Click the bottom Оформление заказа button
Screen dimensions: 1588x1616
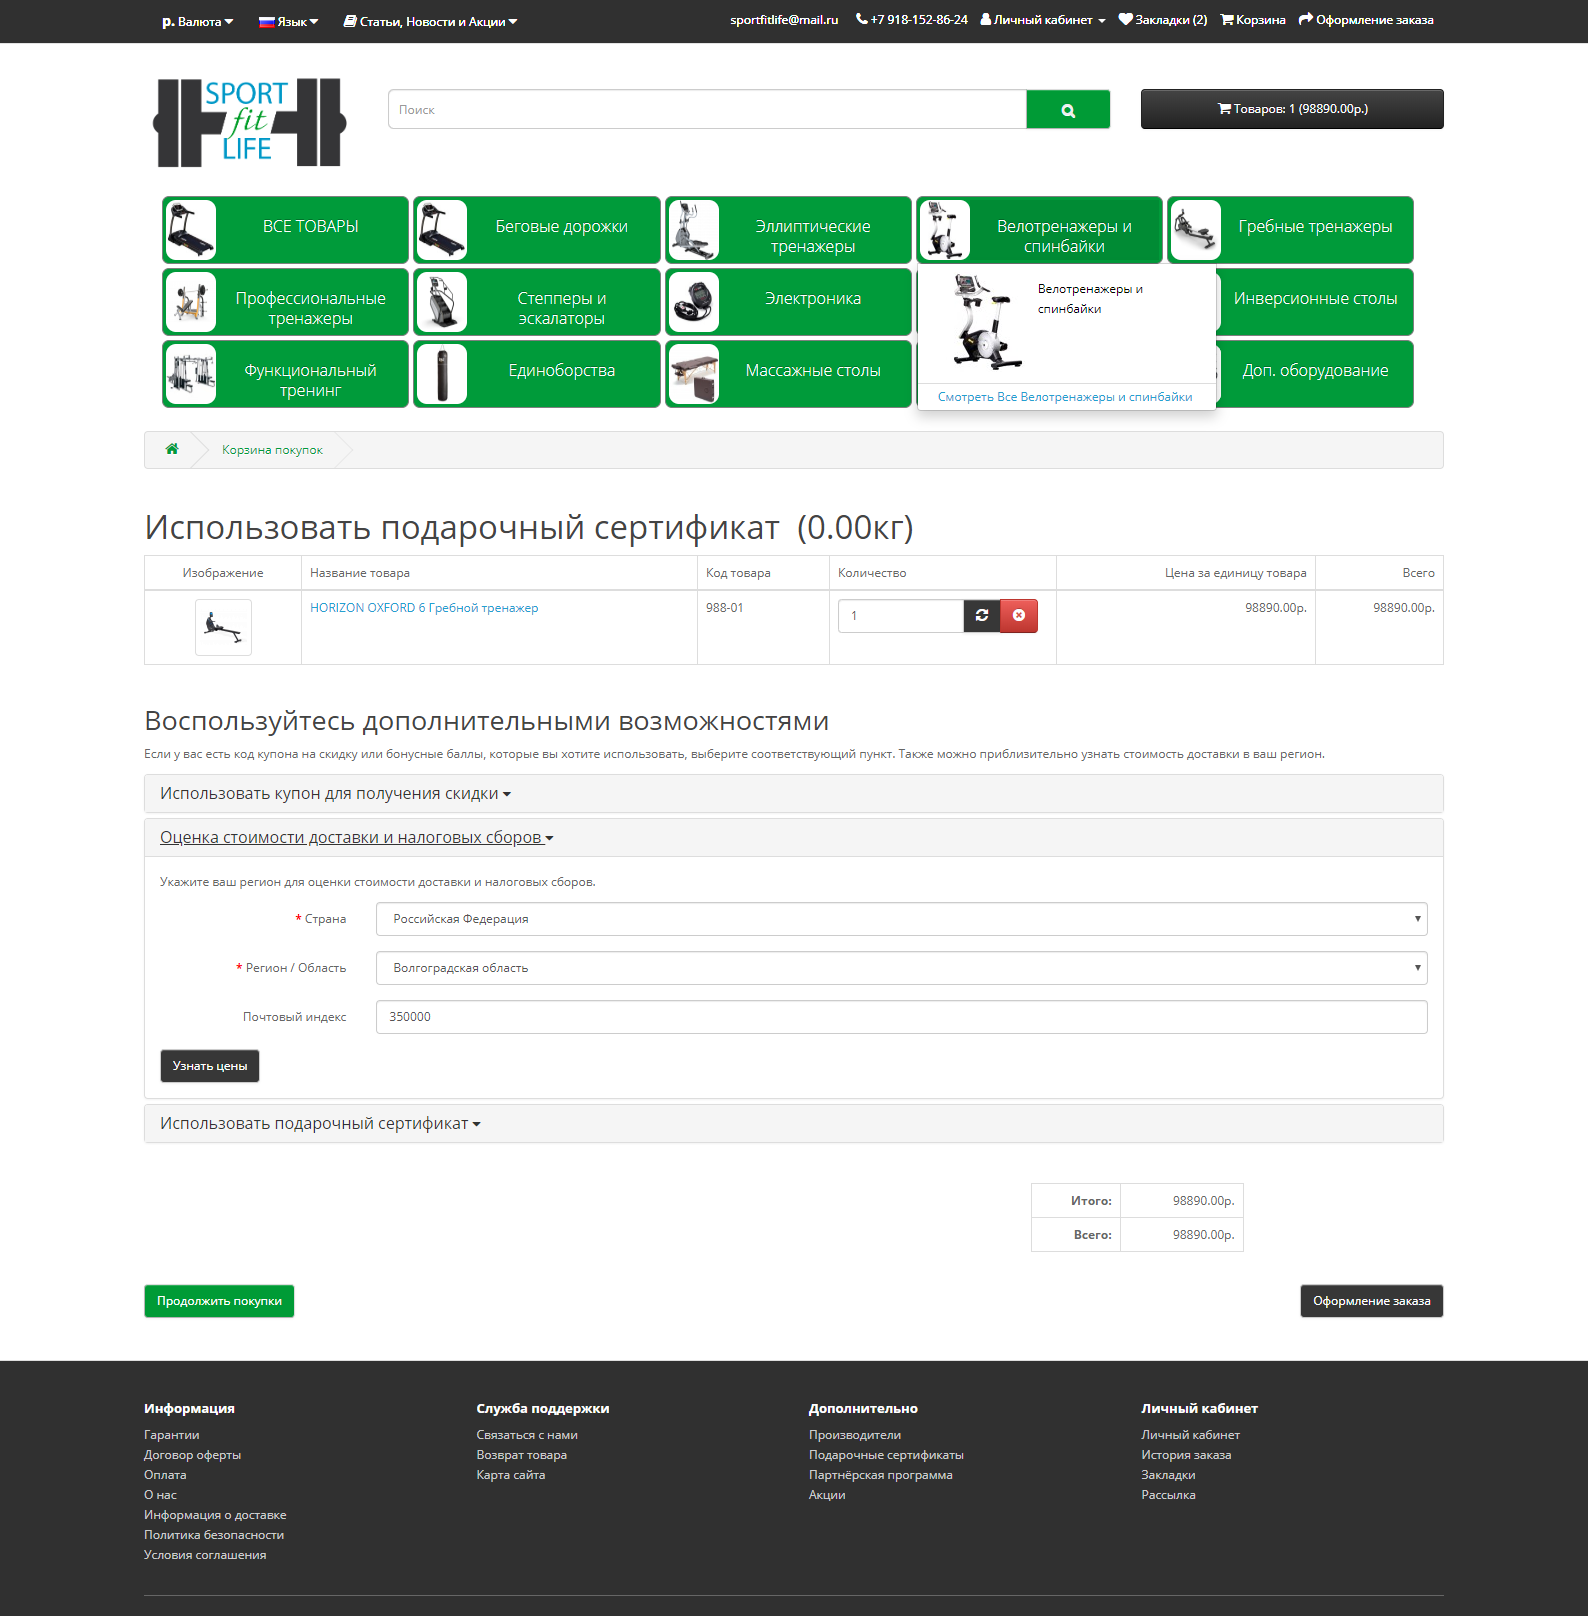[1372, 1301]
